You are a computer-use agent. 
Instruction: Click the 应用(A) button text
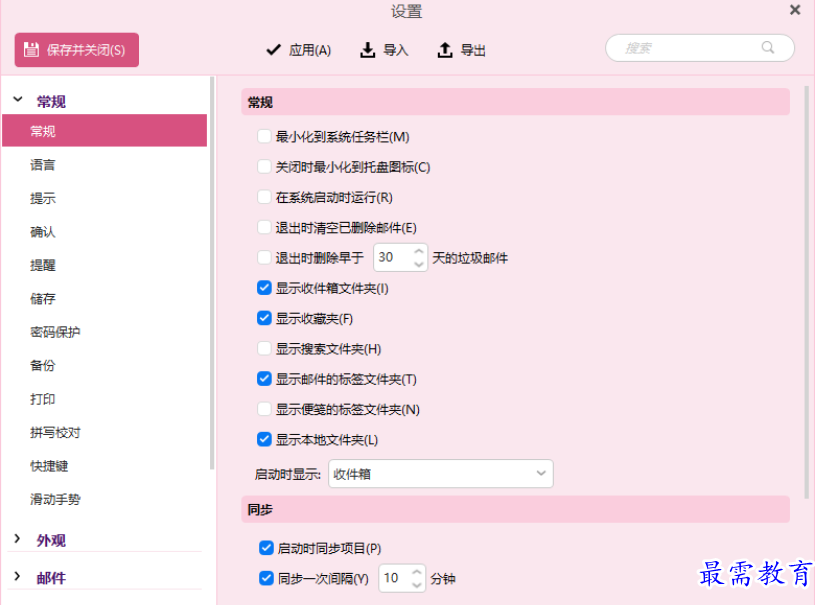click(x=310, y=50)
